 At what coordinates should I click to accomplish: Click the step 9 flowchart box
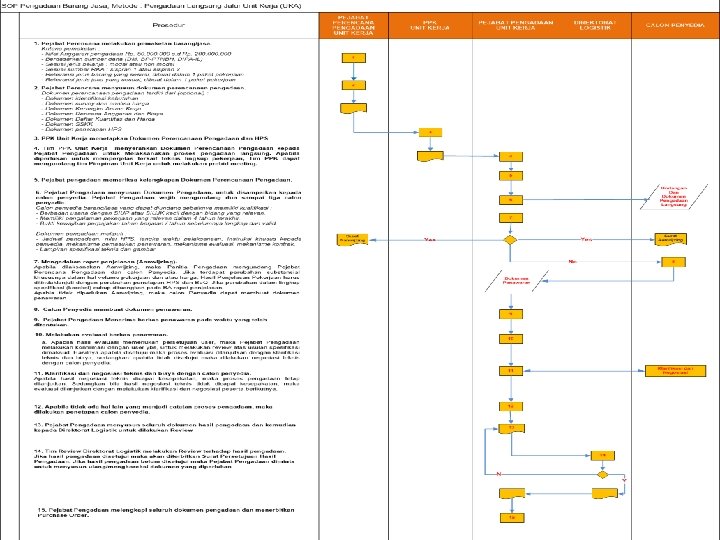tap(511, 314)
